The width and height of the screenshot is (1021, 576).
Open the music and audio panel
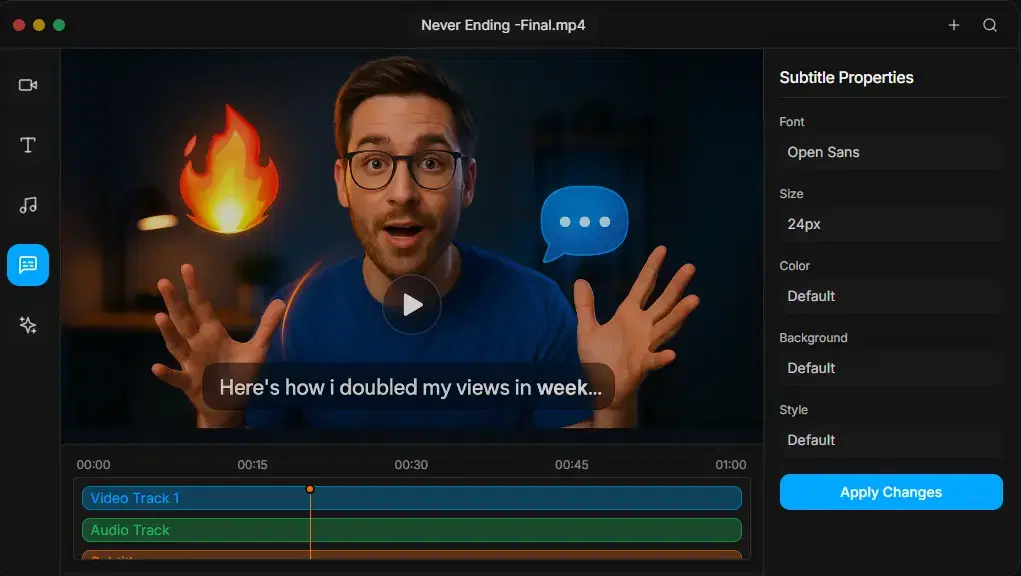pyautogui.click(x=28, y=205)
